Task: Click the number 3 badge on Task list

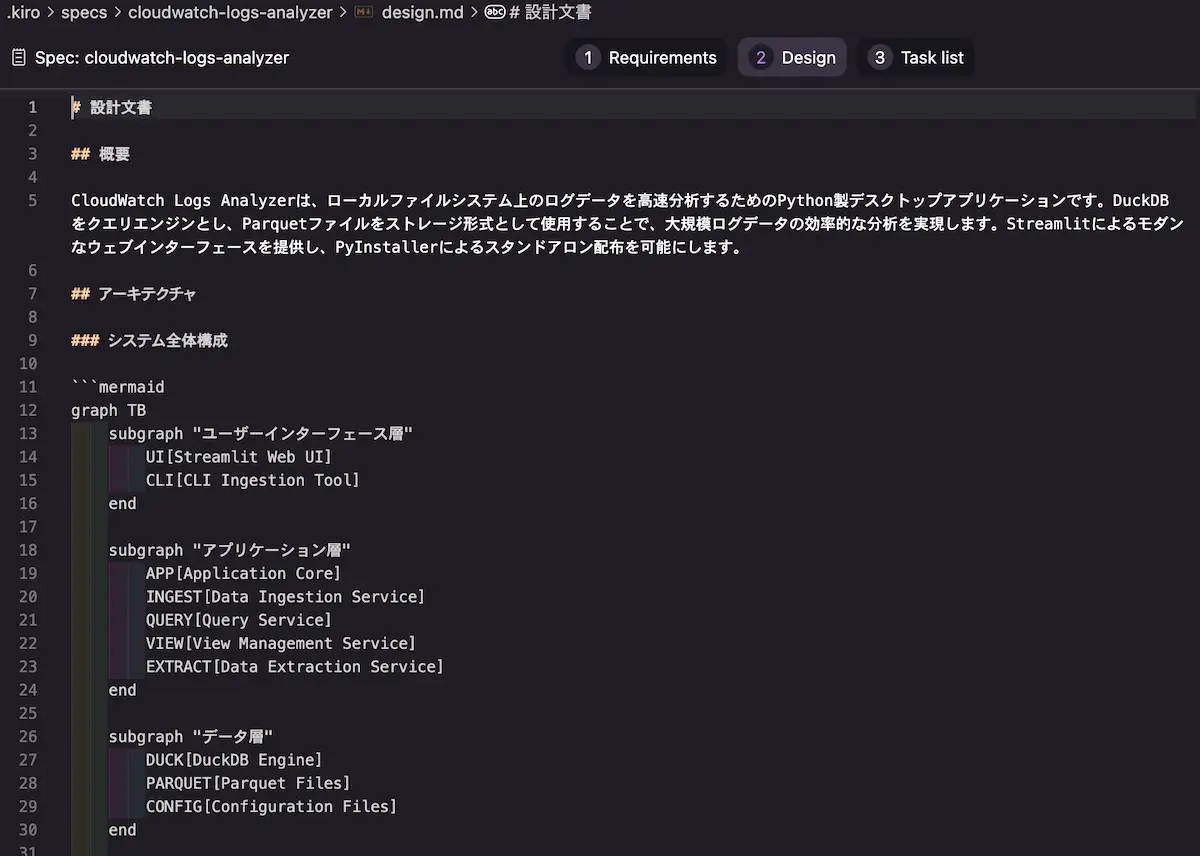Action: pyautogui.click(x=879, y=58)
